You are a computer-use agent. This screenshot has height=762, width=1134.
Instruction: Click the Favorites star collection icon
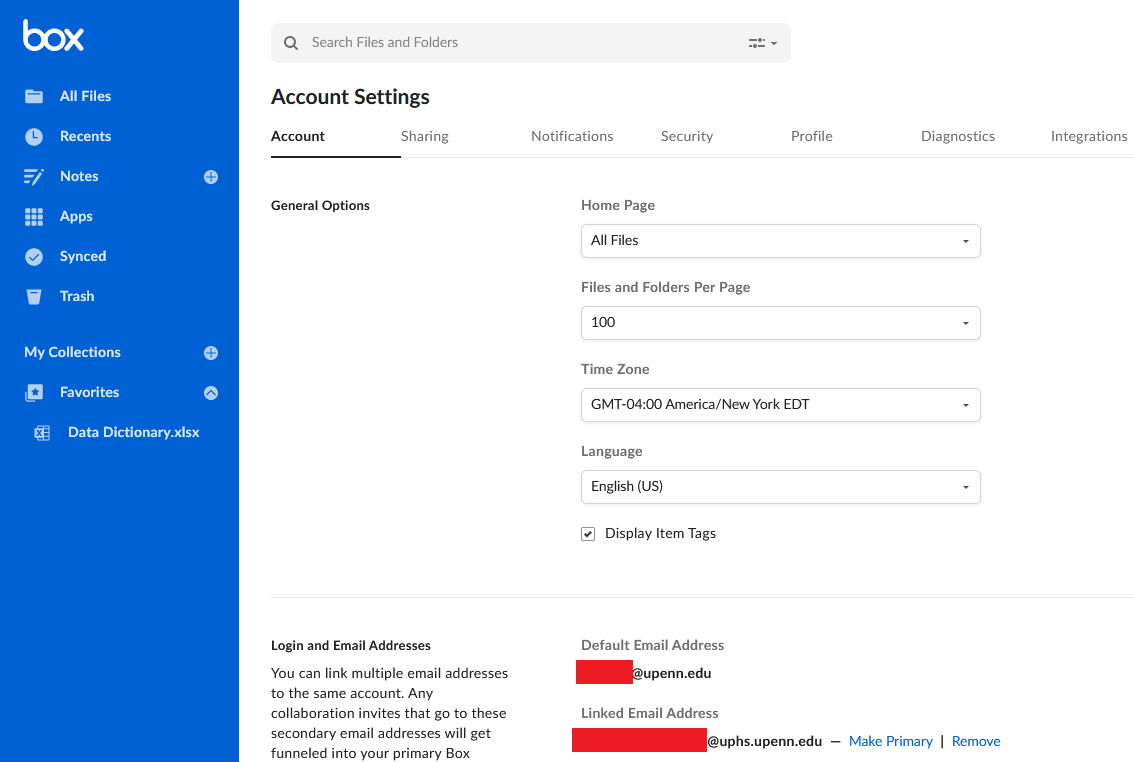point(34,393)
